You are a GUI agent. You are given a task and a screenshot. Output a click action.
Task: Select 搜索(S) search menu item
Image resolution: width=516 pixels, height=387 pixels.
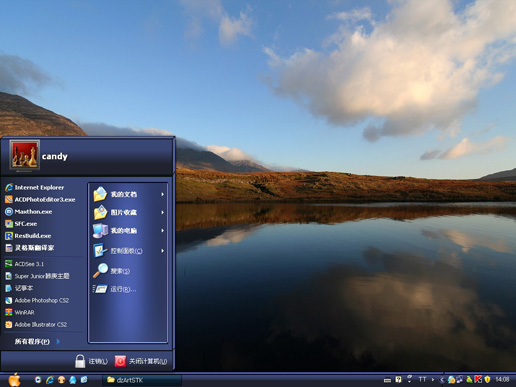pos(112,271)
